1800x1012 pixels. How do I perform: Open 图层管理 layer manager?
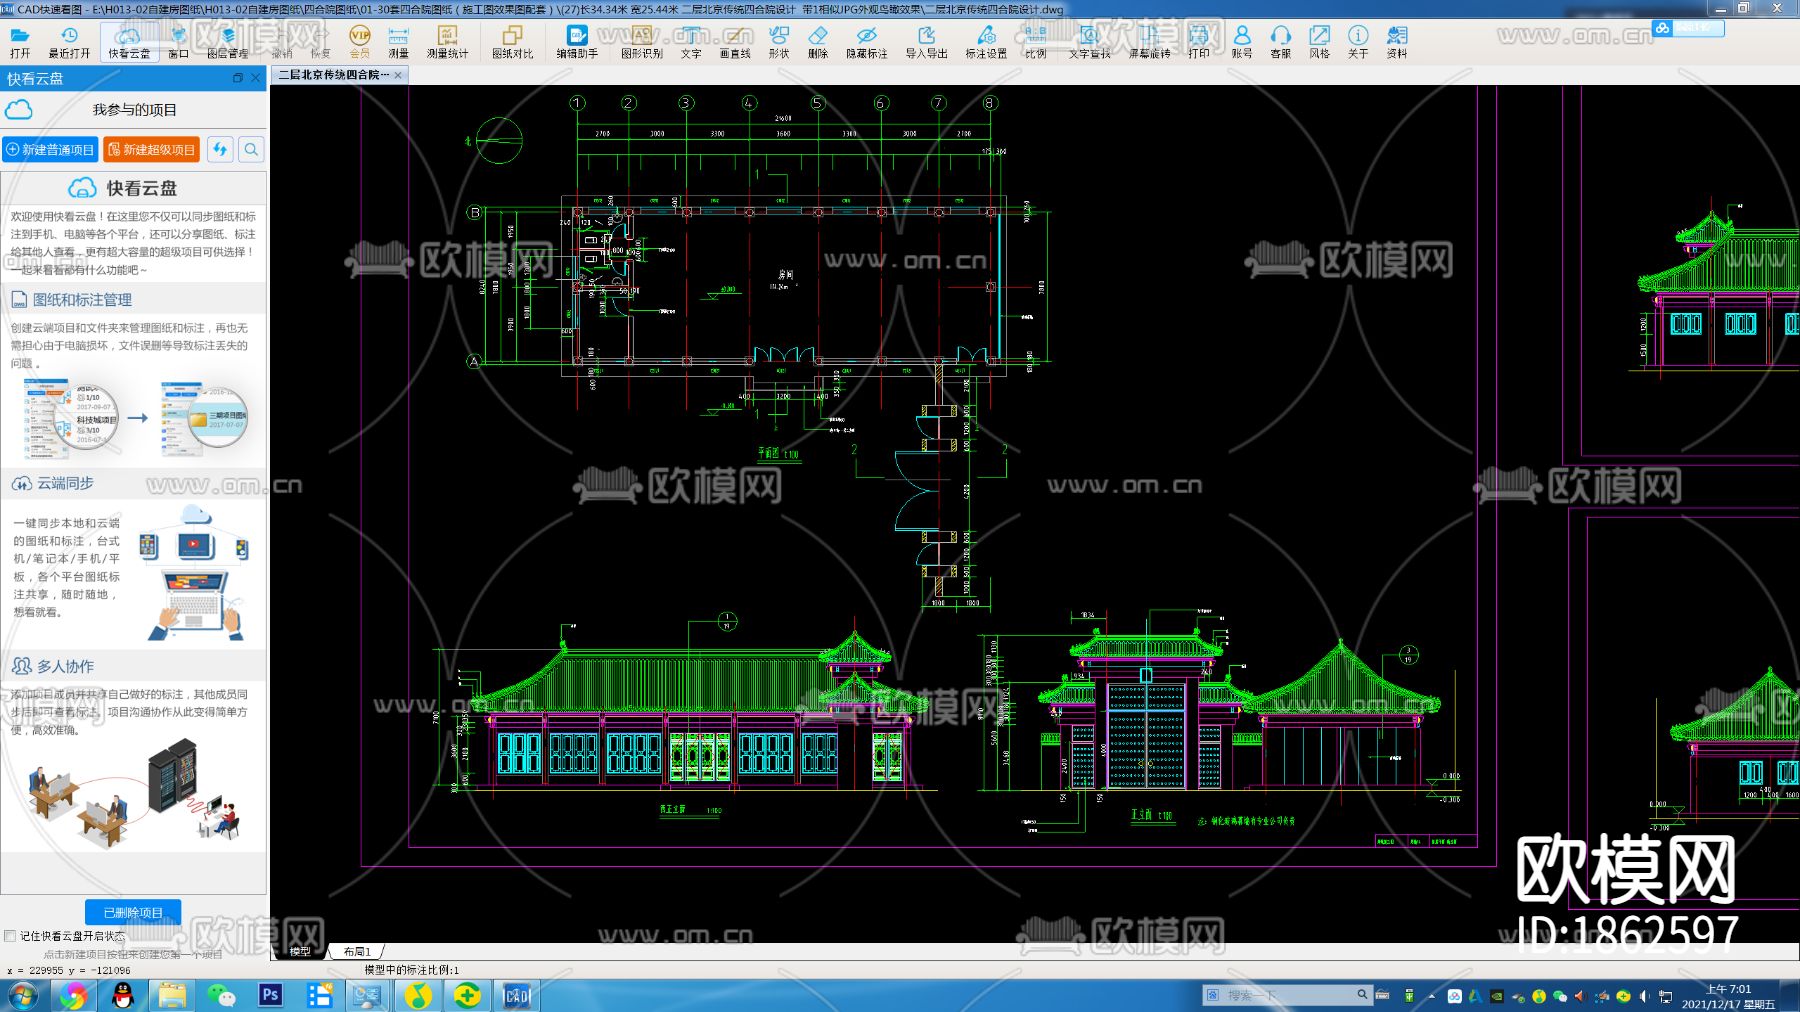pos(228,42)
